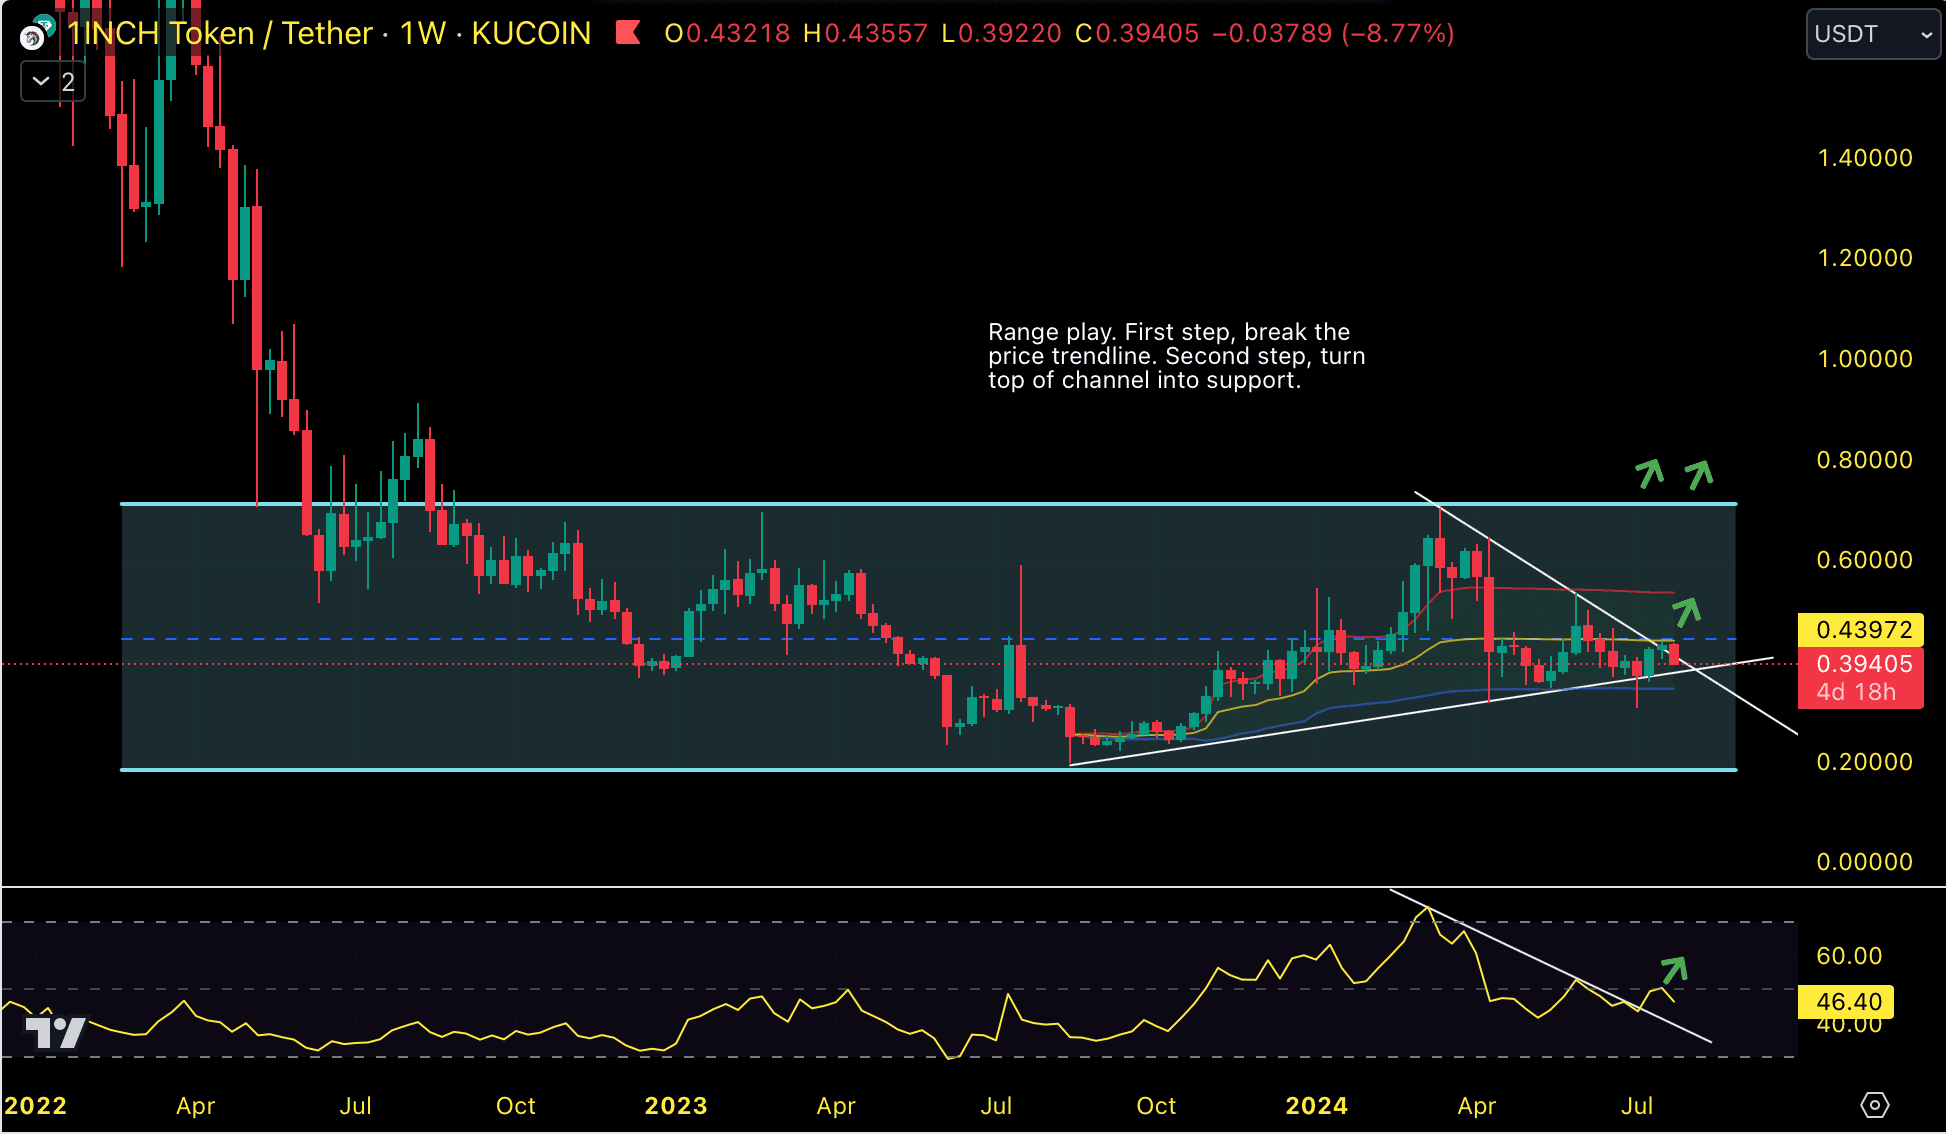
Task: Click the 2022 label on the time axis
Action: 35,1106
